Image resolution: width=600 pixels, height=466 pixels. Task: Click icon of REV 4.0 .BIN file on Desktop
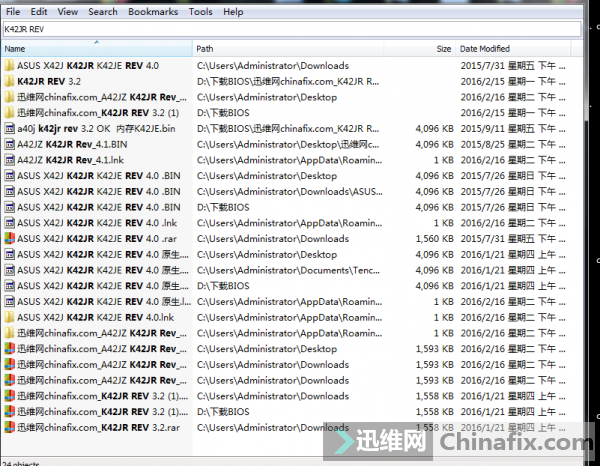tap(10, 176)
